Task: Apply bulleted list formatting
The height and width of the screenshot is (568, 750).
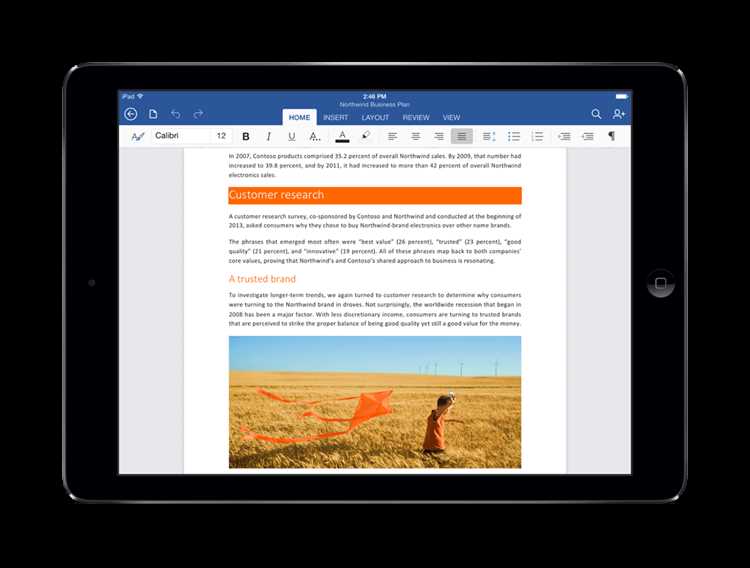Action: tap(514, 136)
